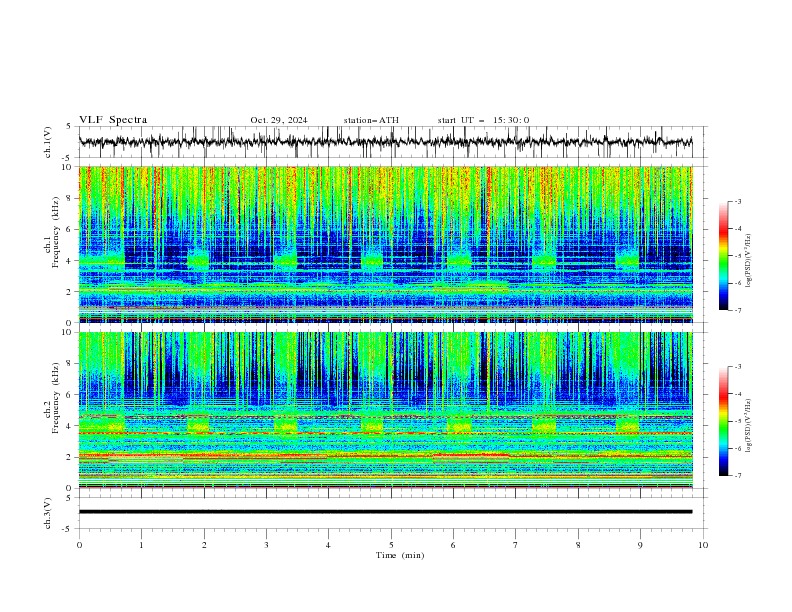Select the date text "Oct. 29, 2024"
This screenshot has width=792, height=612.
(279, 120)
